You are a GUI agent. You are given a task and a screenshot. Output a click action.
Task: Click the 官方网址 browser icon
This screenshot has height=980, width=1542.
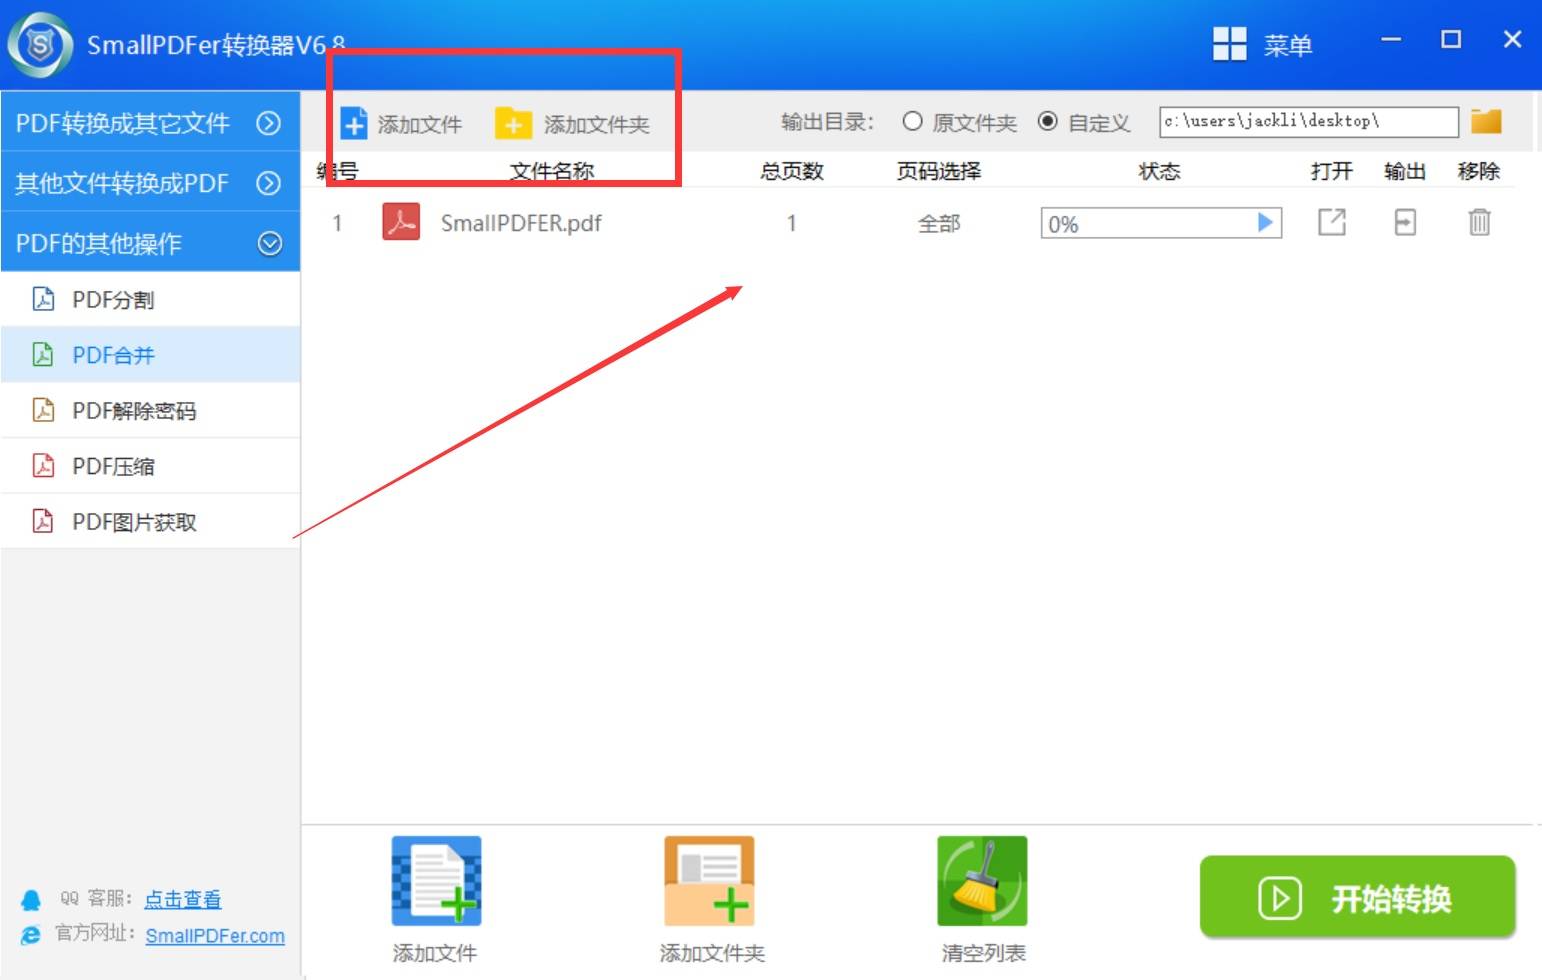click(31, 935)
